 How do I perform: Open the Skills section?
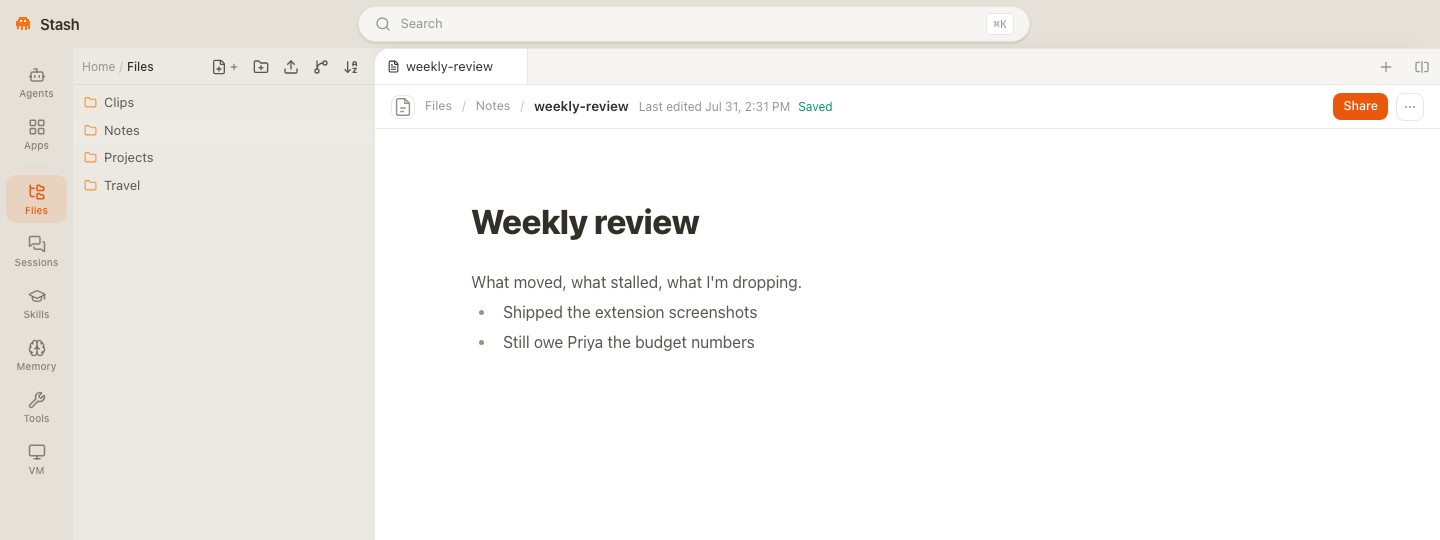tap(36, 303)
